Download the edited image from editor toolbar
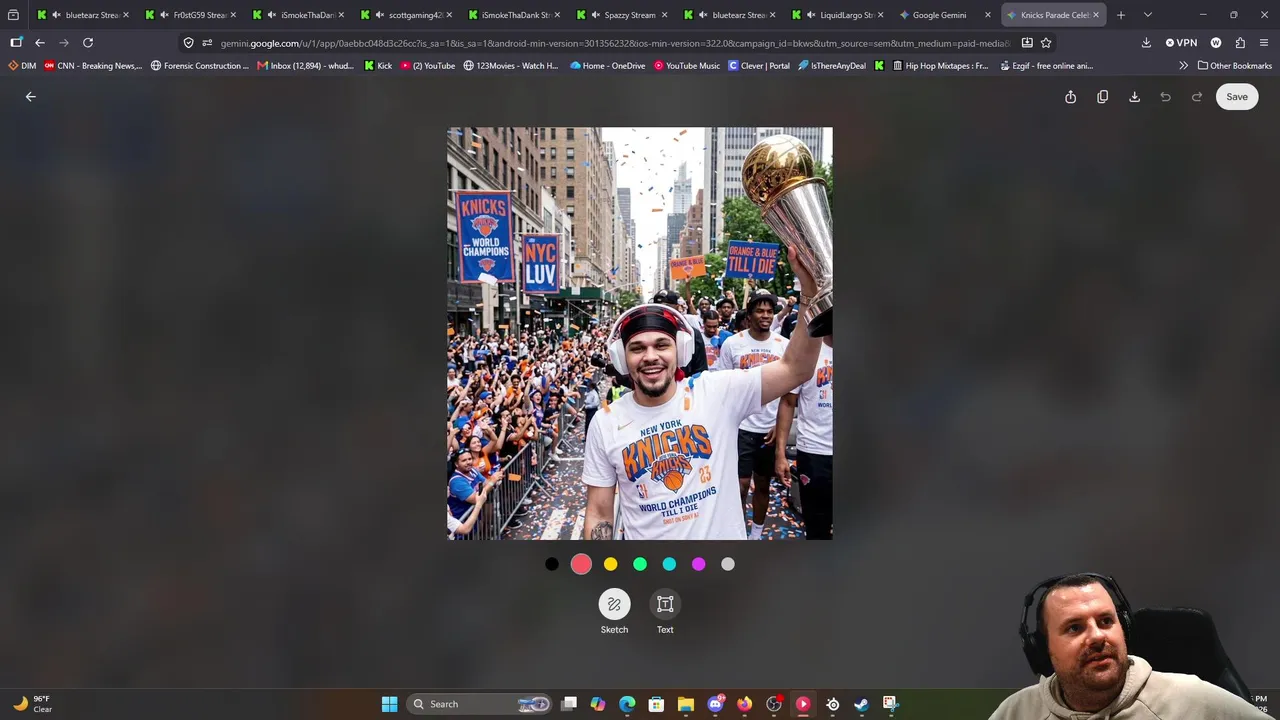Screen dimensions: 1280x720 point(1134,97)
